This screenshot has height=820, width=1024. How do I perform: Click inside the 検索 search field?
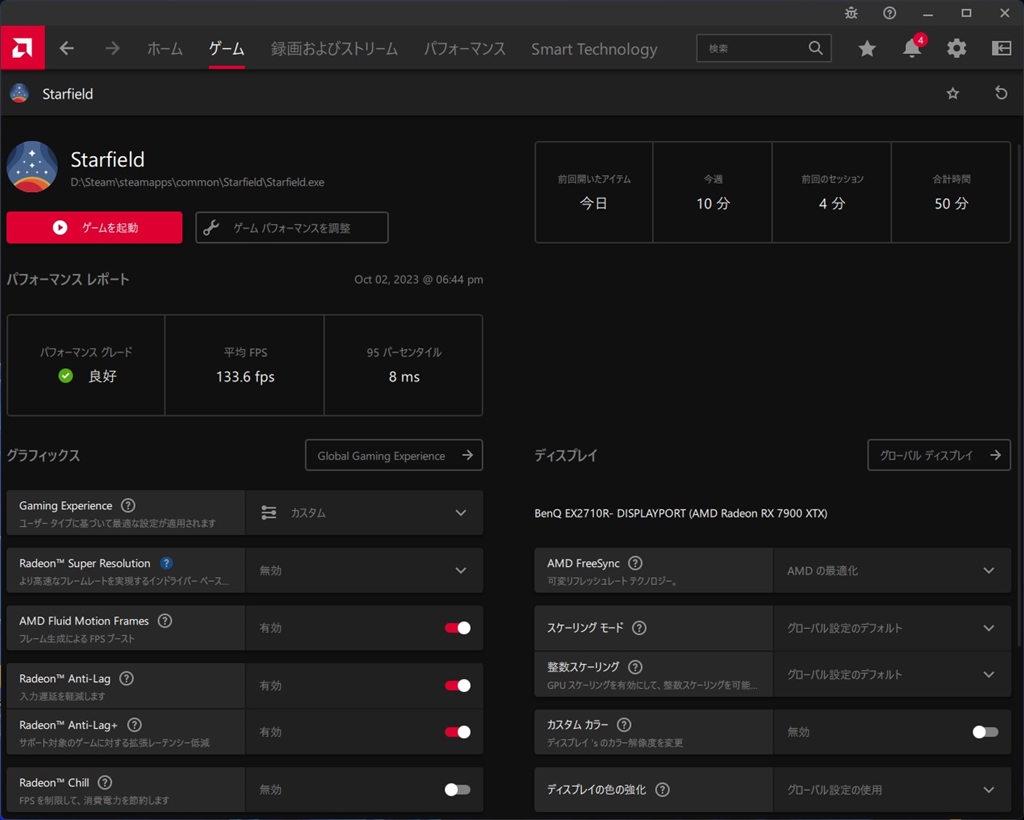(754, 48)
